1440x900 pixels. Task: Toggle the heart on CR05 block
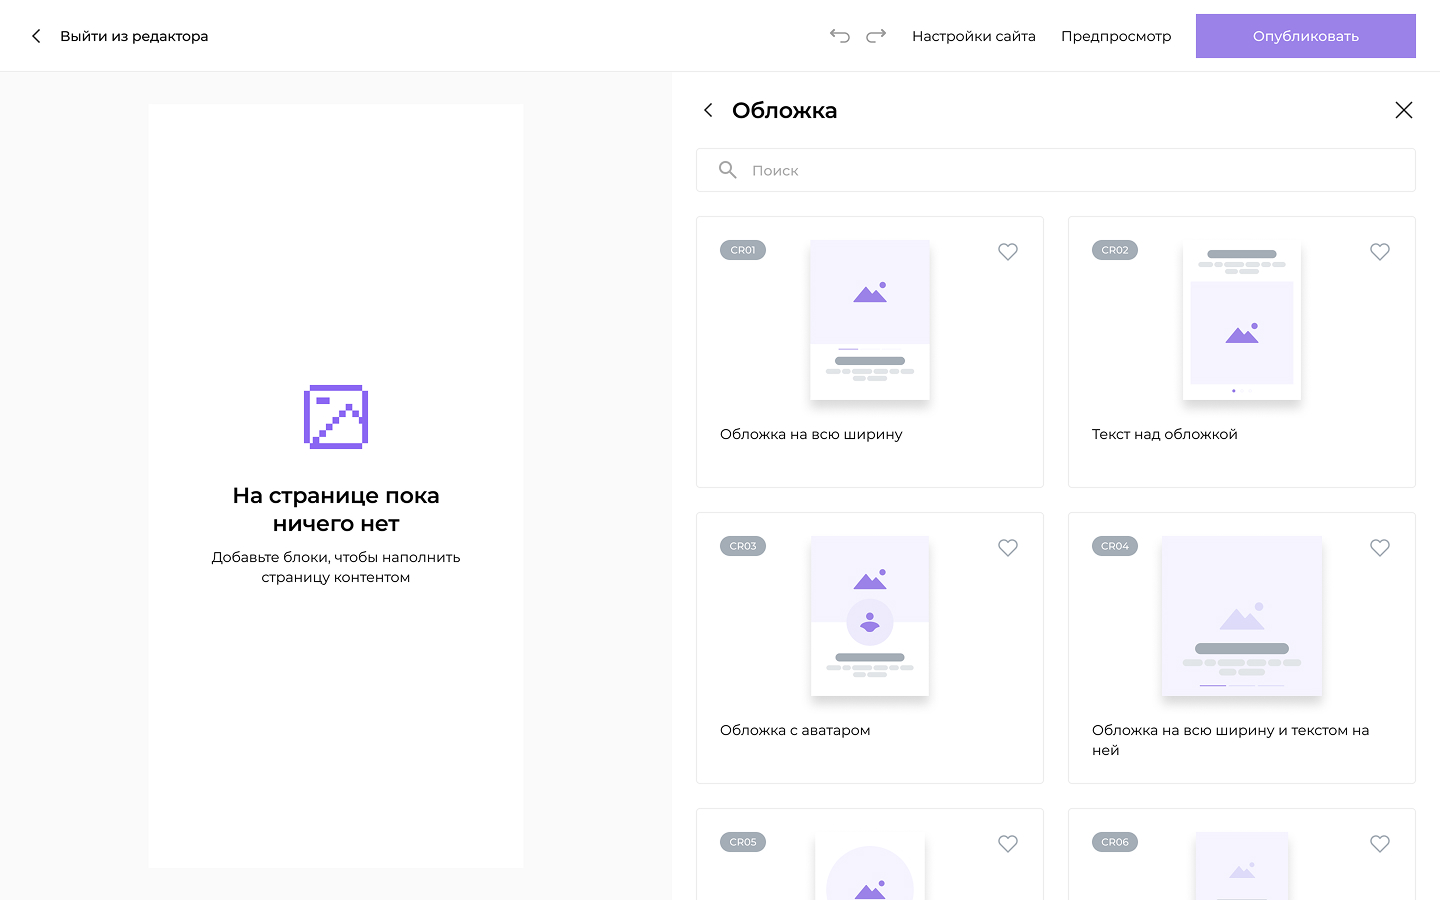1008,844
